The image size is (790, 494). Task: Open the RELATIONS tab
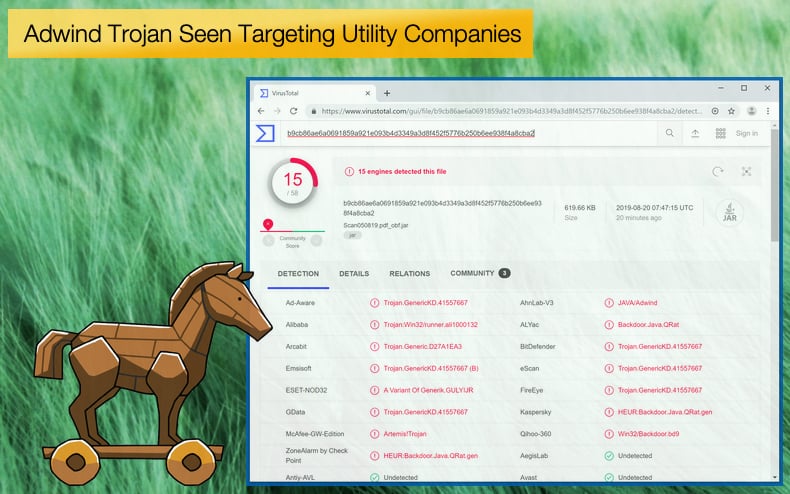(410, 274)
